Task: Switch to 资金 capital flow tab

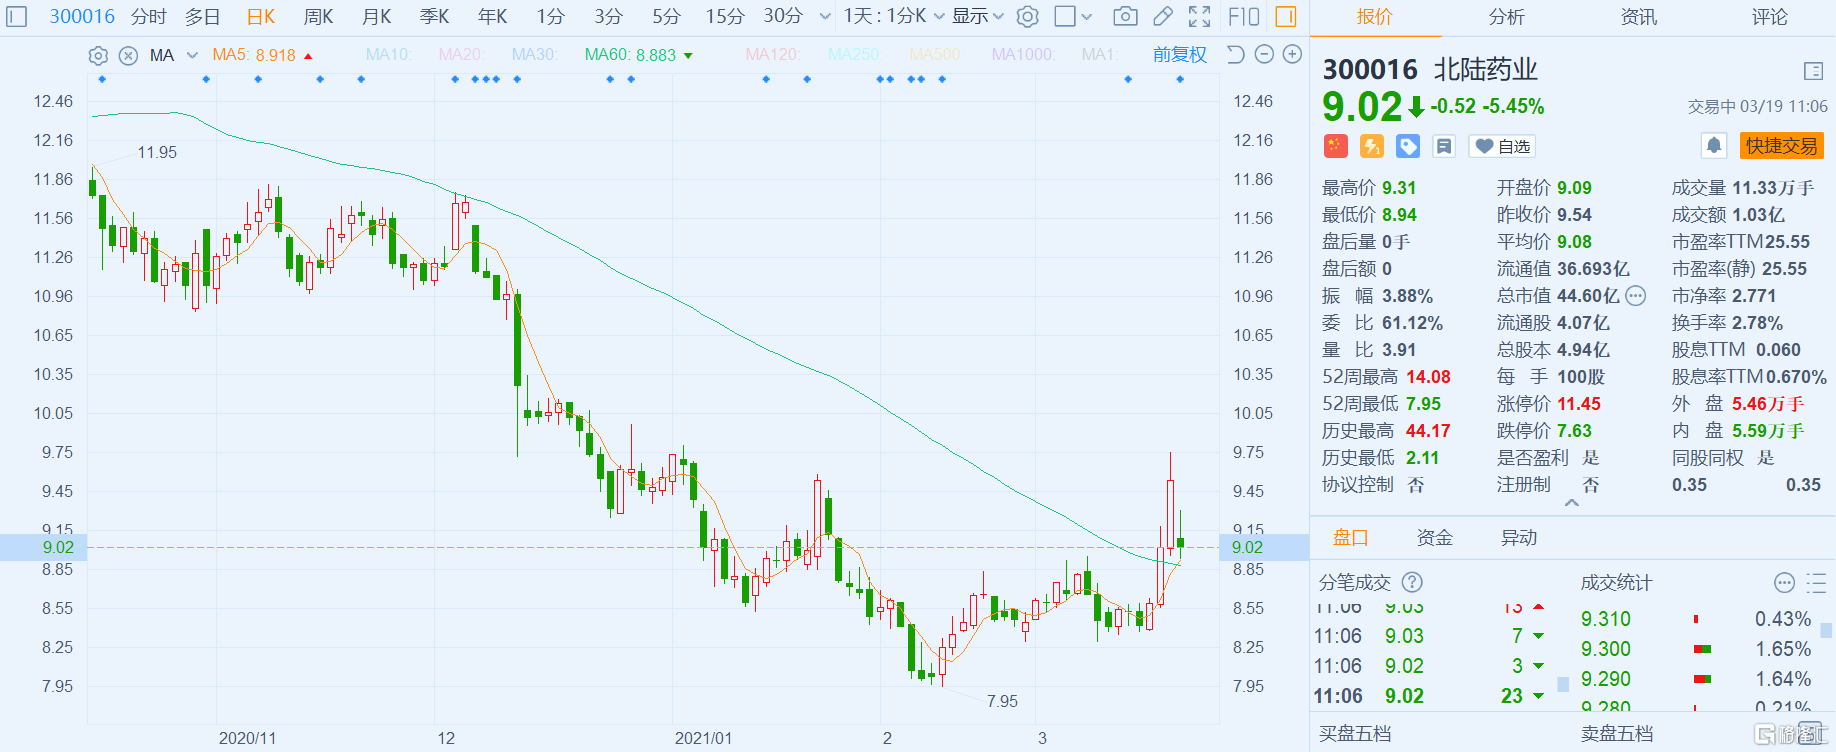Action: pyautogui.click(x=1435, y=538)
